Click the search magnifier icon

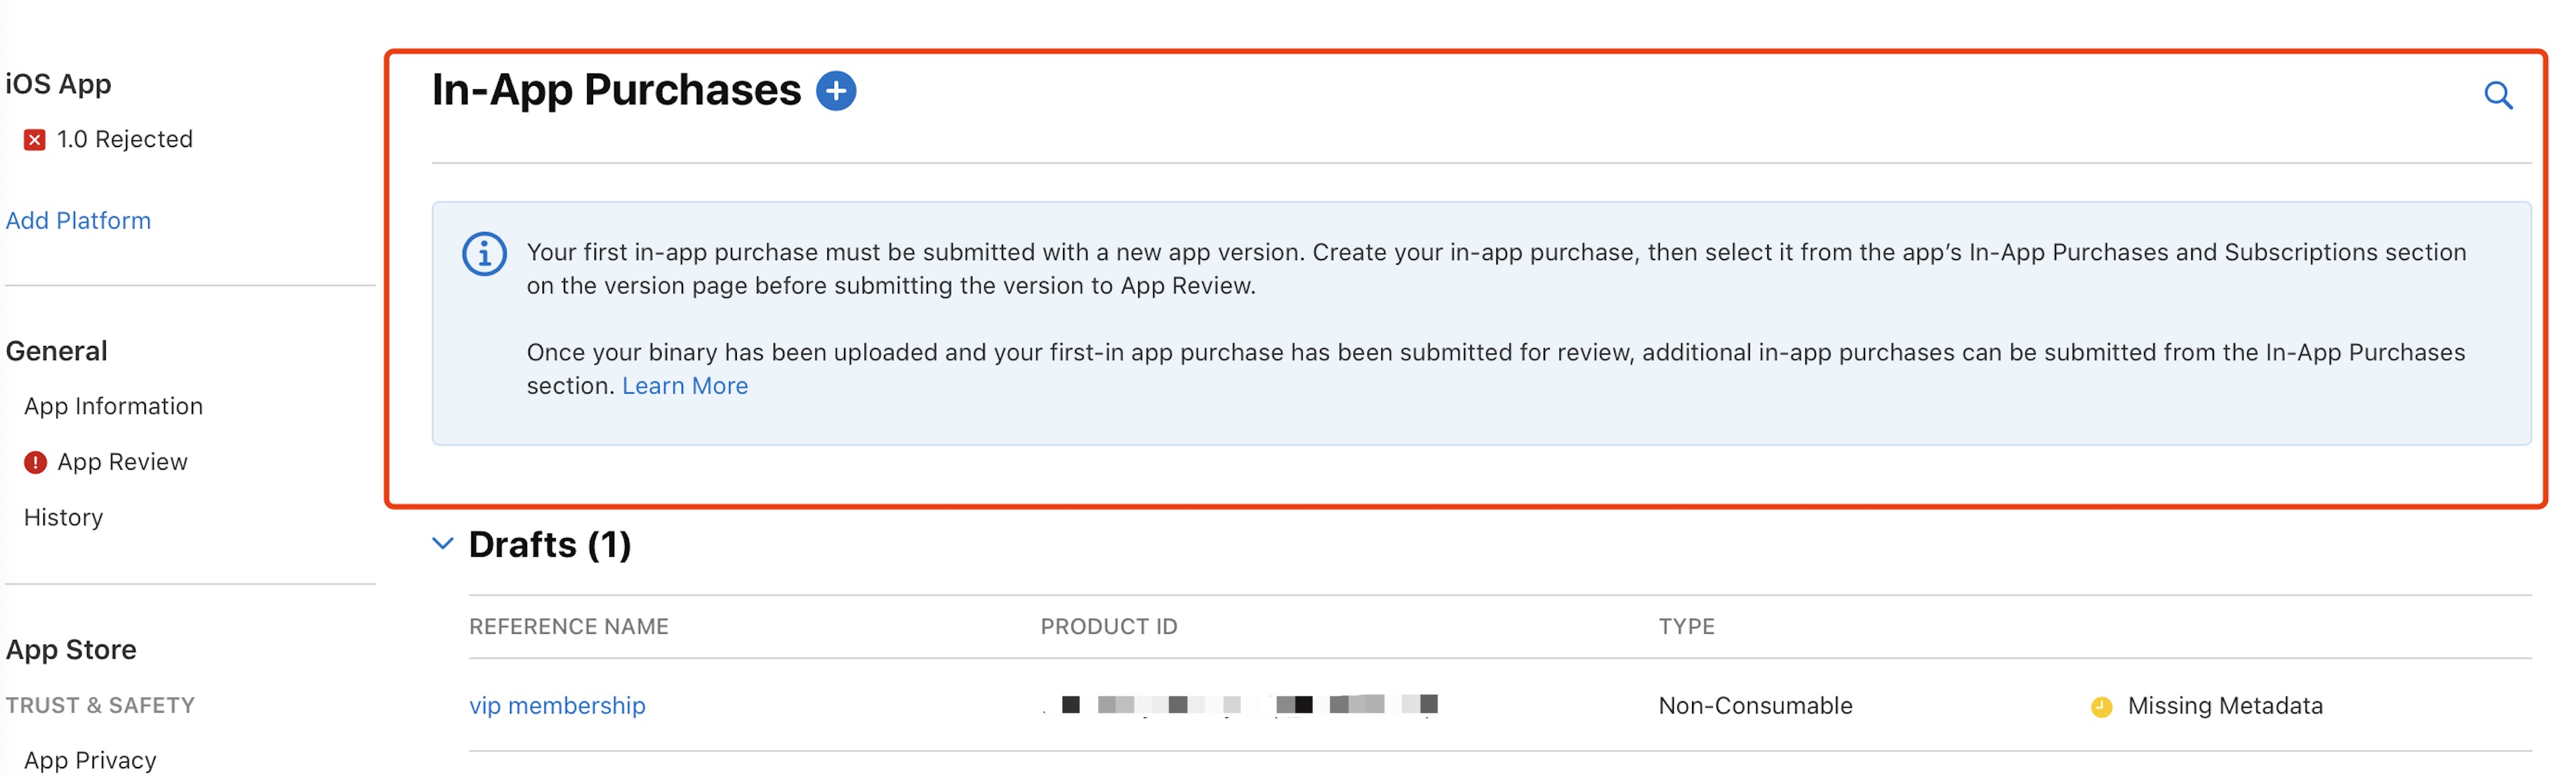[x=2497, y=95]
